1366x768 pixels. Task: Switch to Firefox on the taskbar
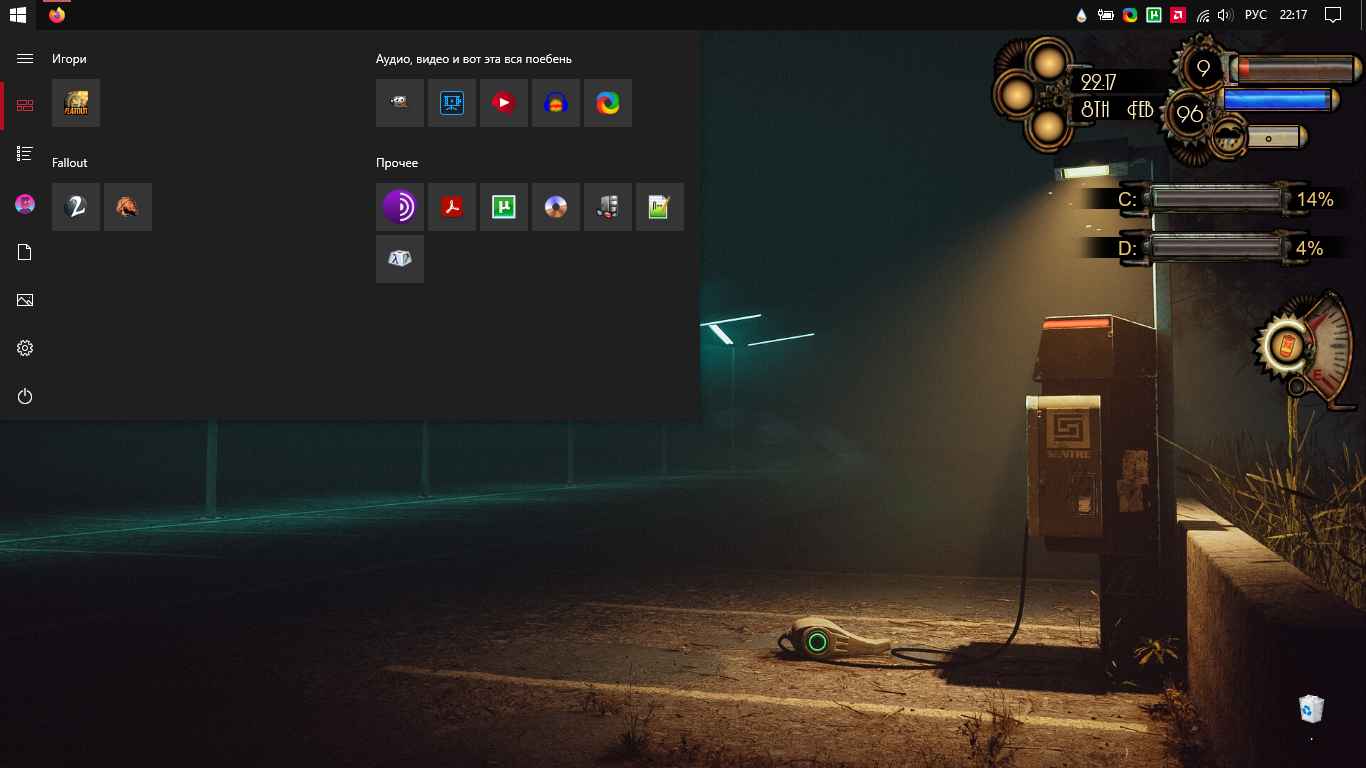tap(57, 15)
